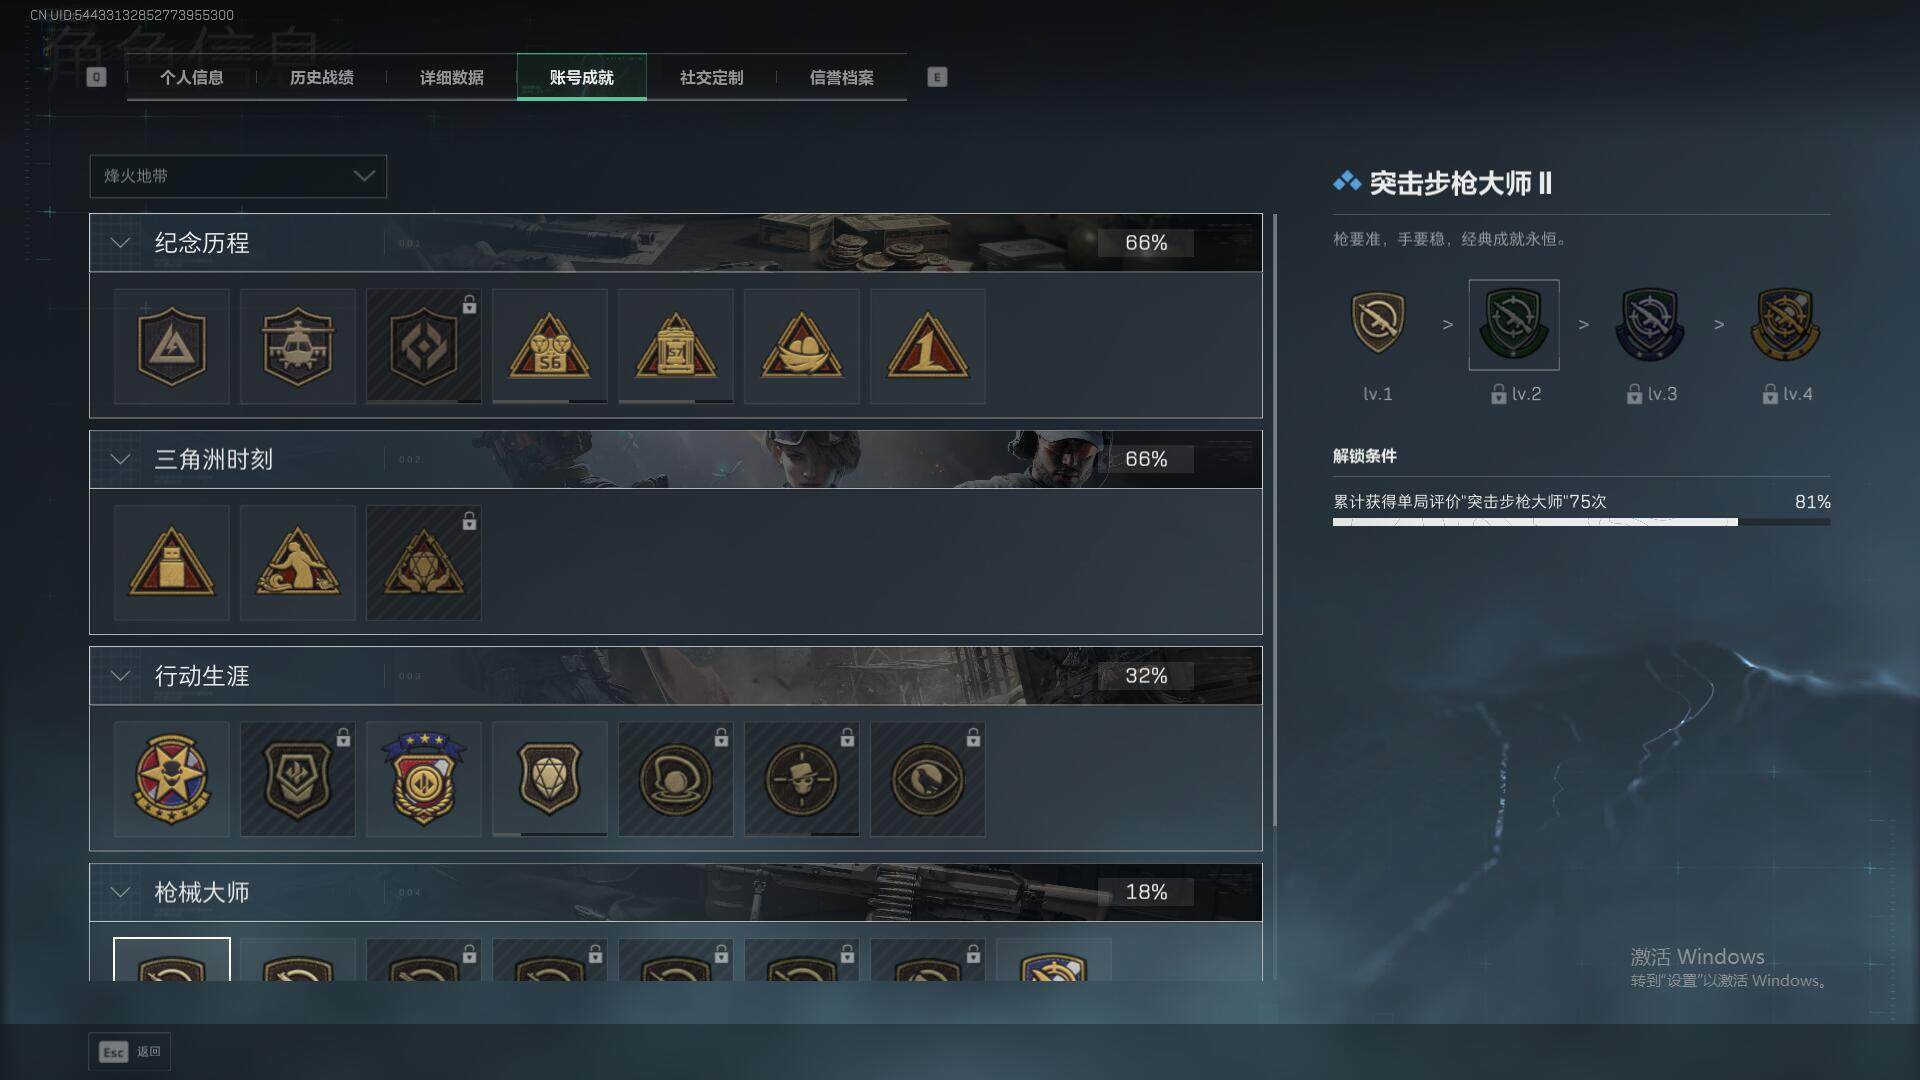Viewport: 1920px width, 1080px height.
Task: Click the achievement list vertical scrollbar
Action: coord(1274,520)
